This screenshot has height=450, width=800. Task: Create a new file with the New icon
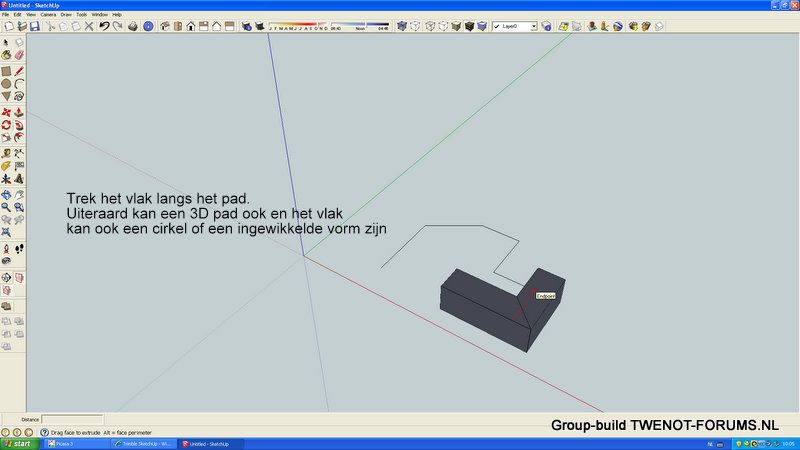point(9,26)
